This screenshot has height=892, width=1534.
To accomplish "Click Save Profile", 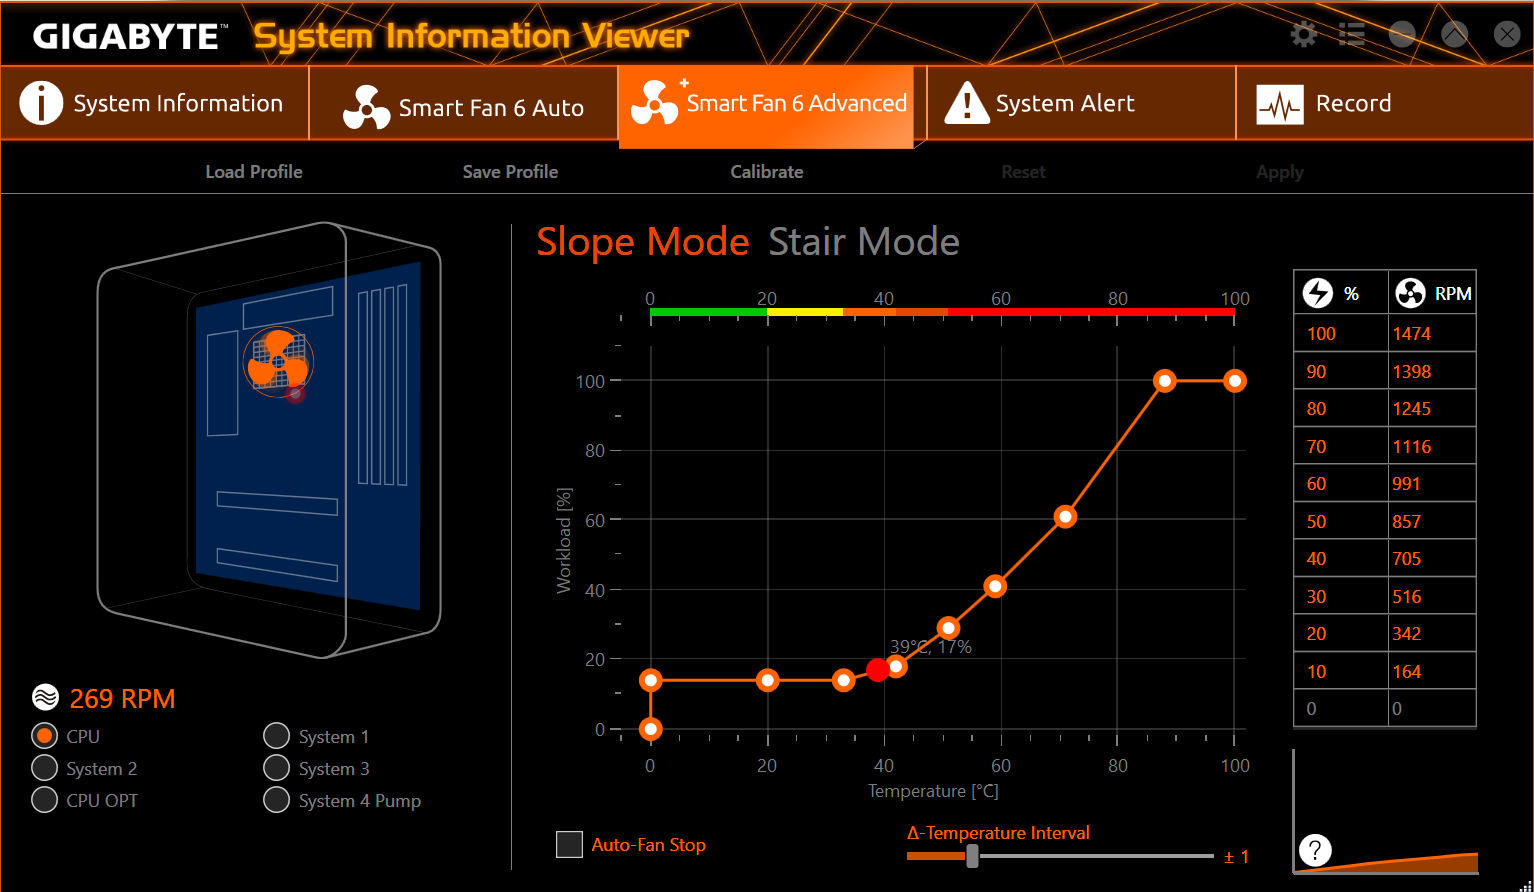I will point(511,172).
